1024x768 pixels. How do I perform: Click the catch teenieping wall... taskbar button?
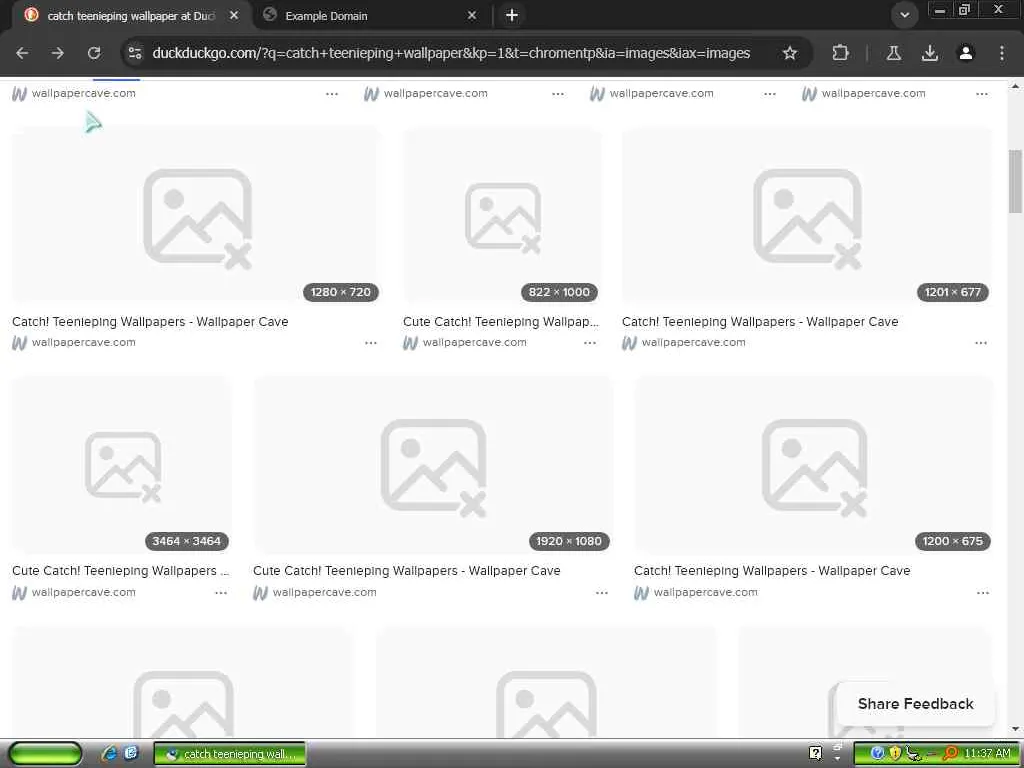(230, 754)
